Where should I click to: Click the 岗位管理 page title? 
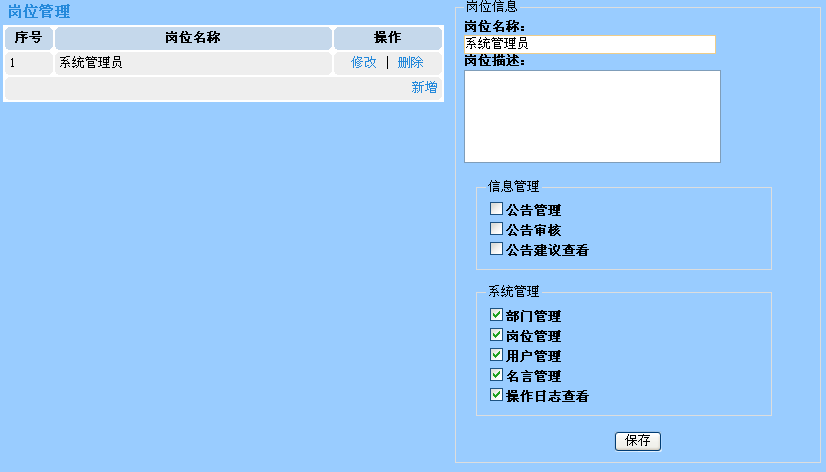tap(39, 12)
